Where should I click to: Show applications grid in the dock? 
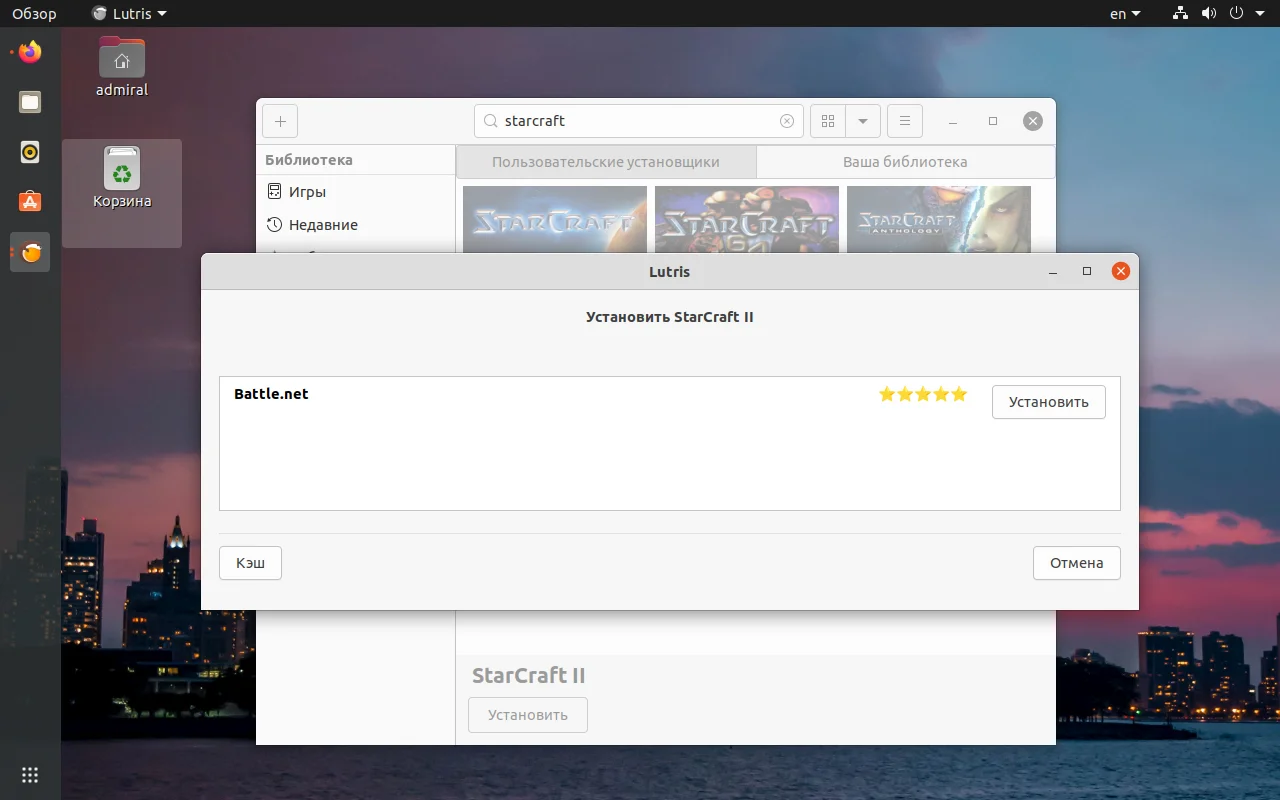(30, 775)
